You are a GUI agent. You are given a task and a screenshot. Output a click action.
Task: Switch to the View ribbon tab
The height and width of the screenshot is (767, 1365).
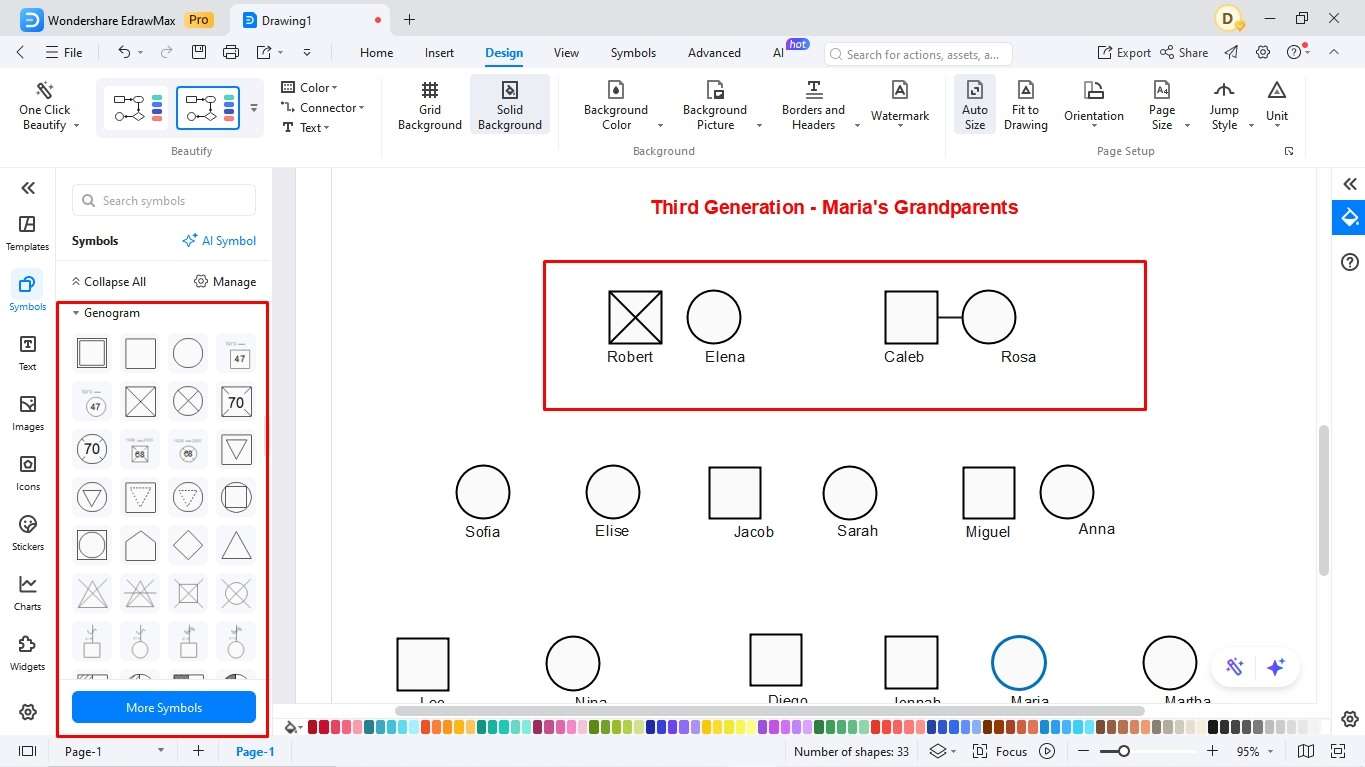pyautogui.click(x=566, y=53)
